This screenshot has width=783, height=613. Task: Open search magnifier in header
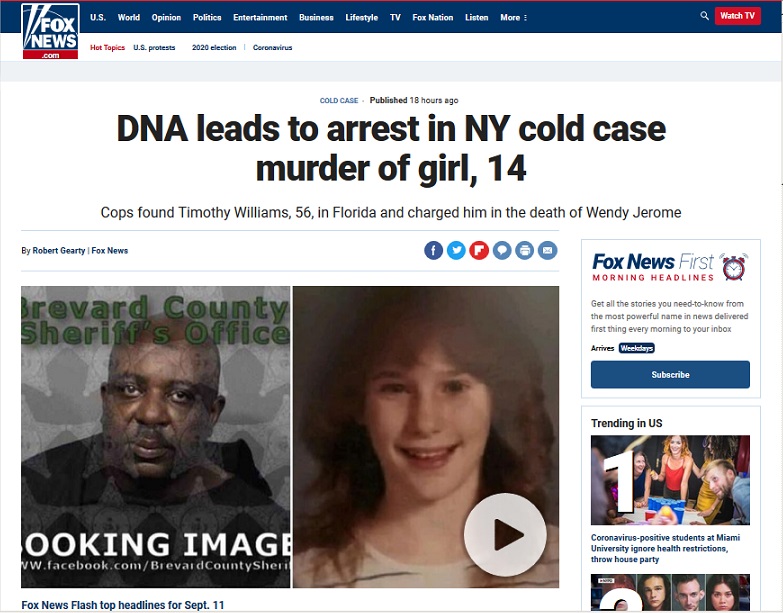pos(704,16)
